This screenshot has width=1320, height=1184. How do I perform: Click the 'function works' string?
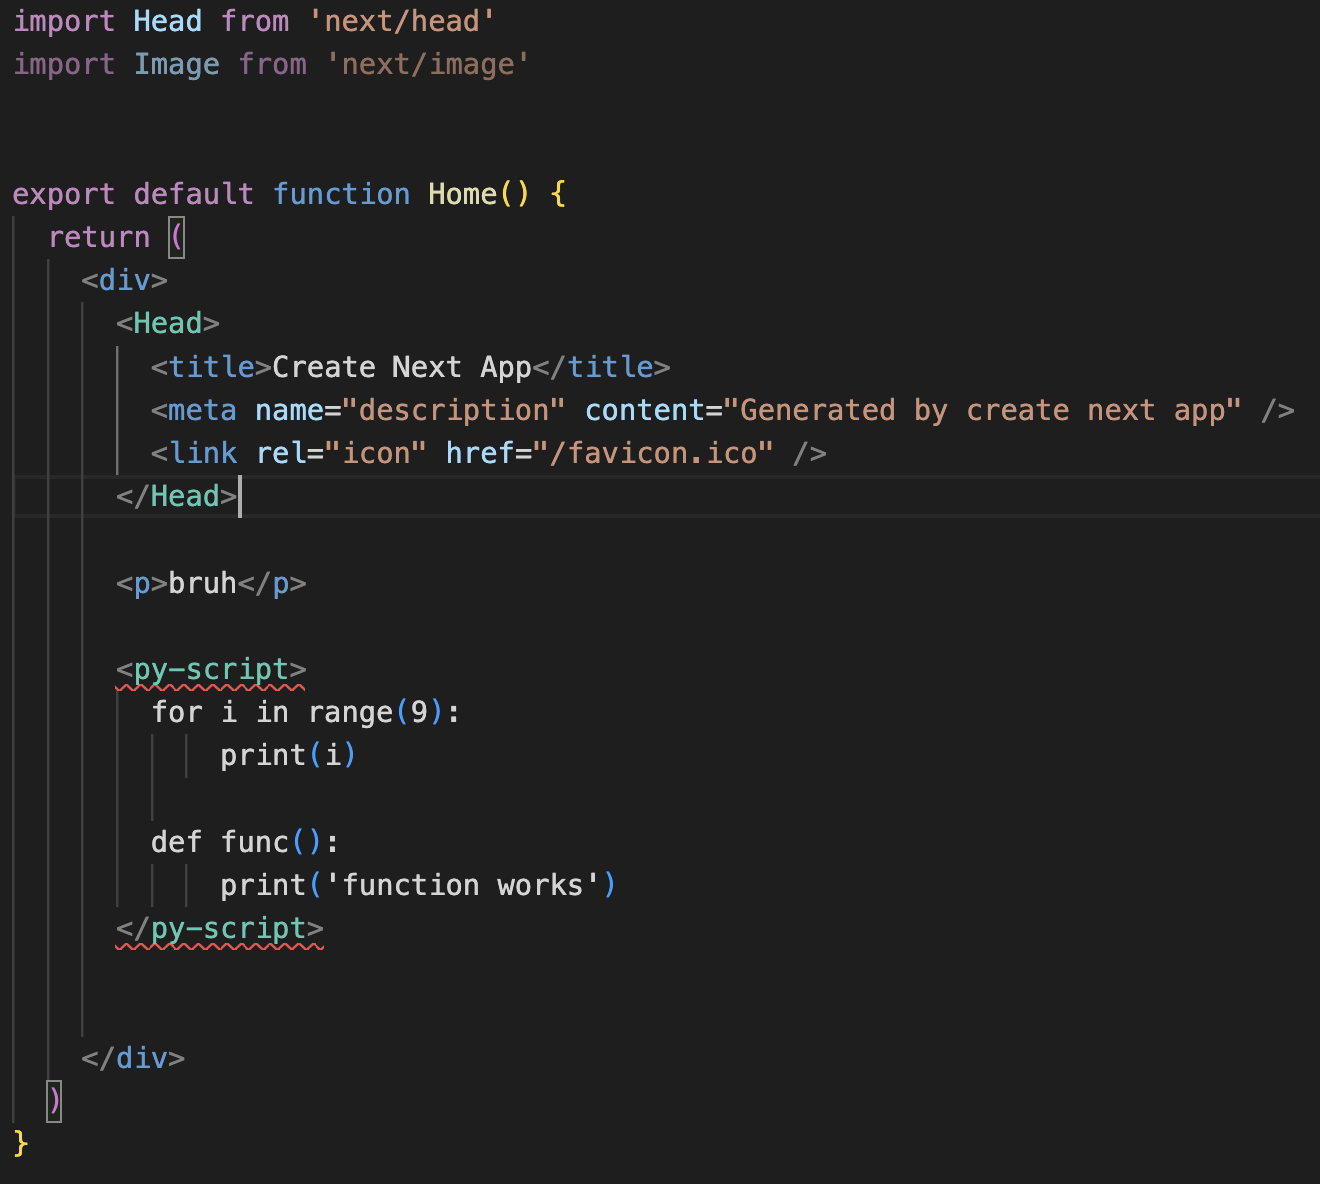462,886
